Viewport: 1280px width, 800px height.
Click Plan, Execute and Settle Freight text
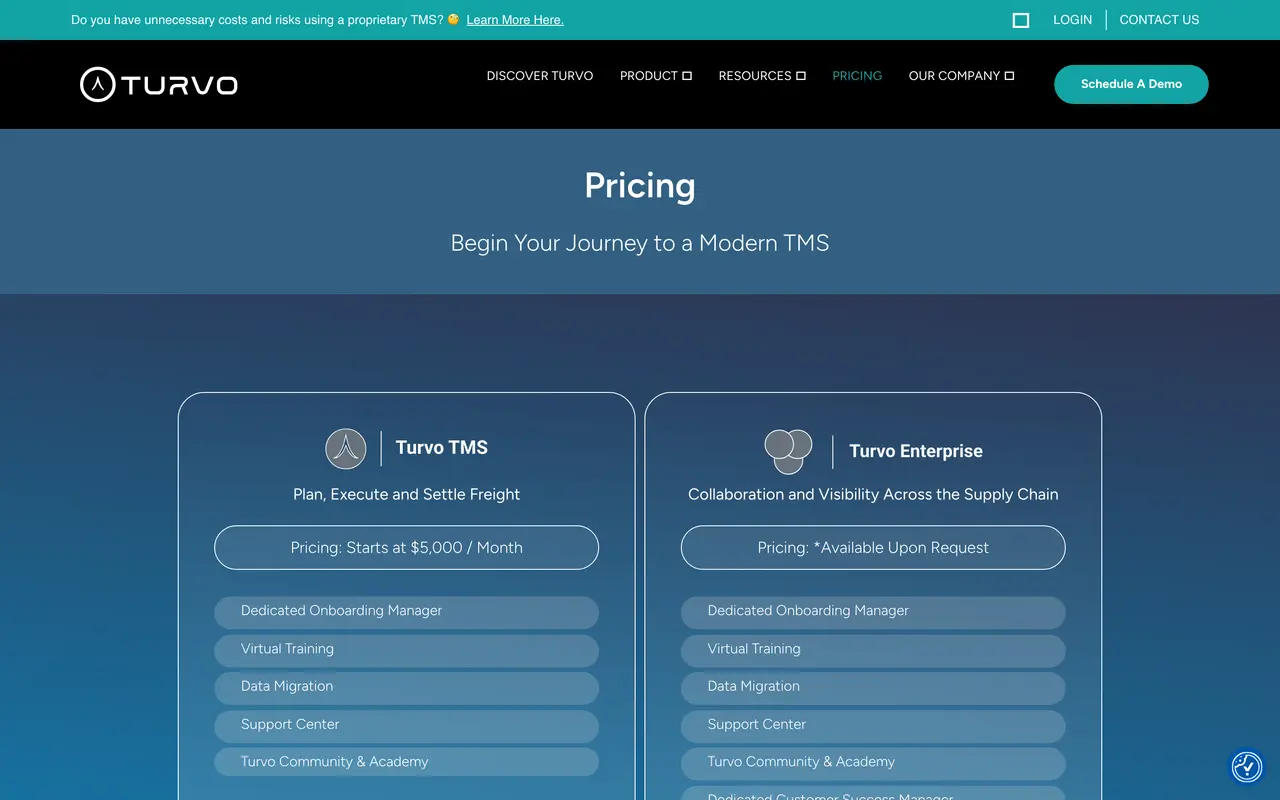click(407, 494)
